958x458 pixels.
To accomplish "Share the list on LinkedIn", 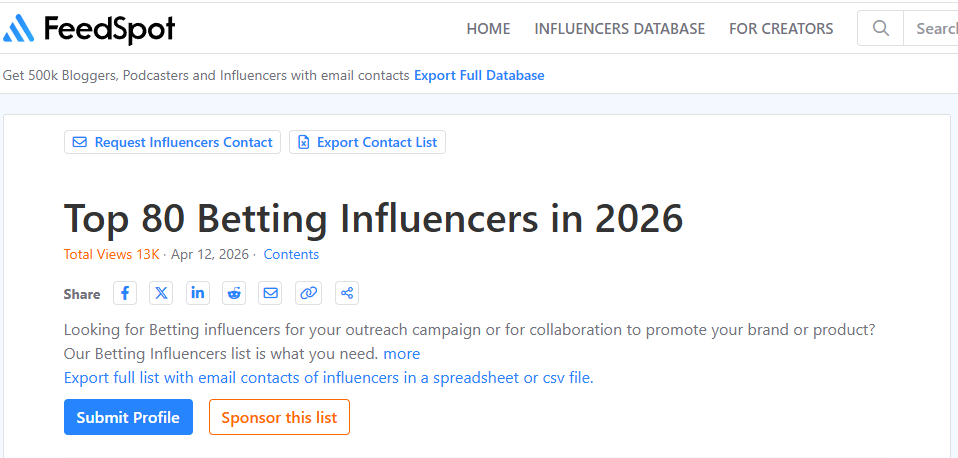I will (197, 293).
